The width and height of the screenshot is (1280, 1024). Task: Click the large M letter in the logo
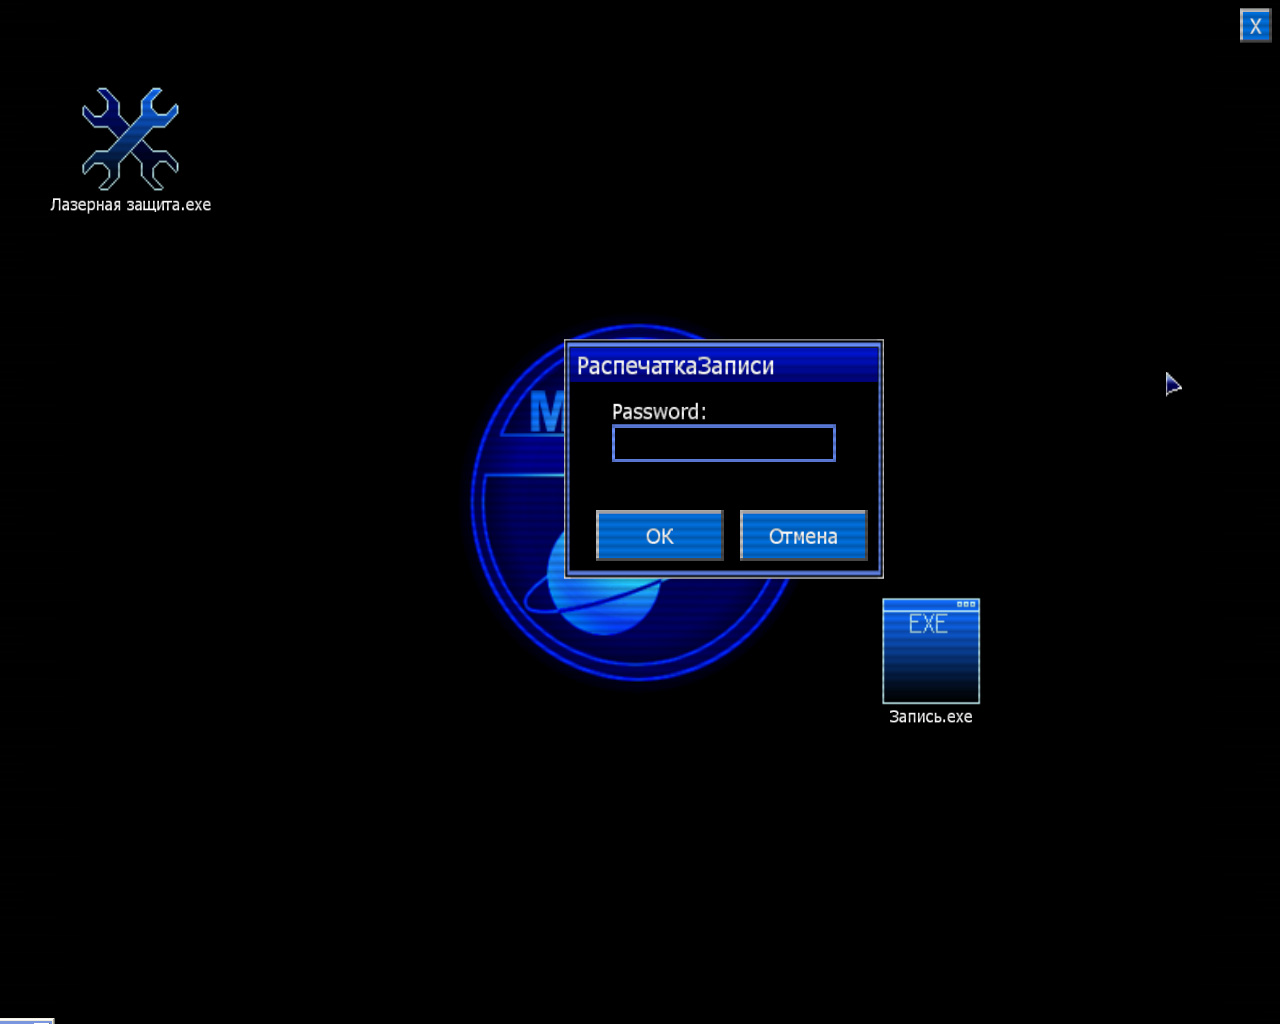[x=547, y=412]
